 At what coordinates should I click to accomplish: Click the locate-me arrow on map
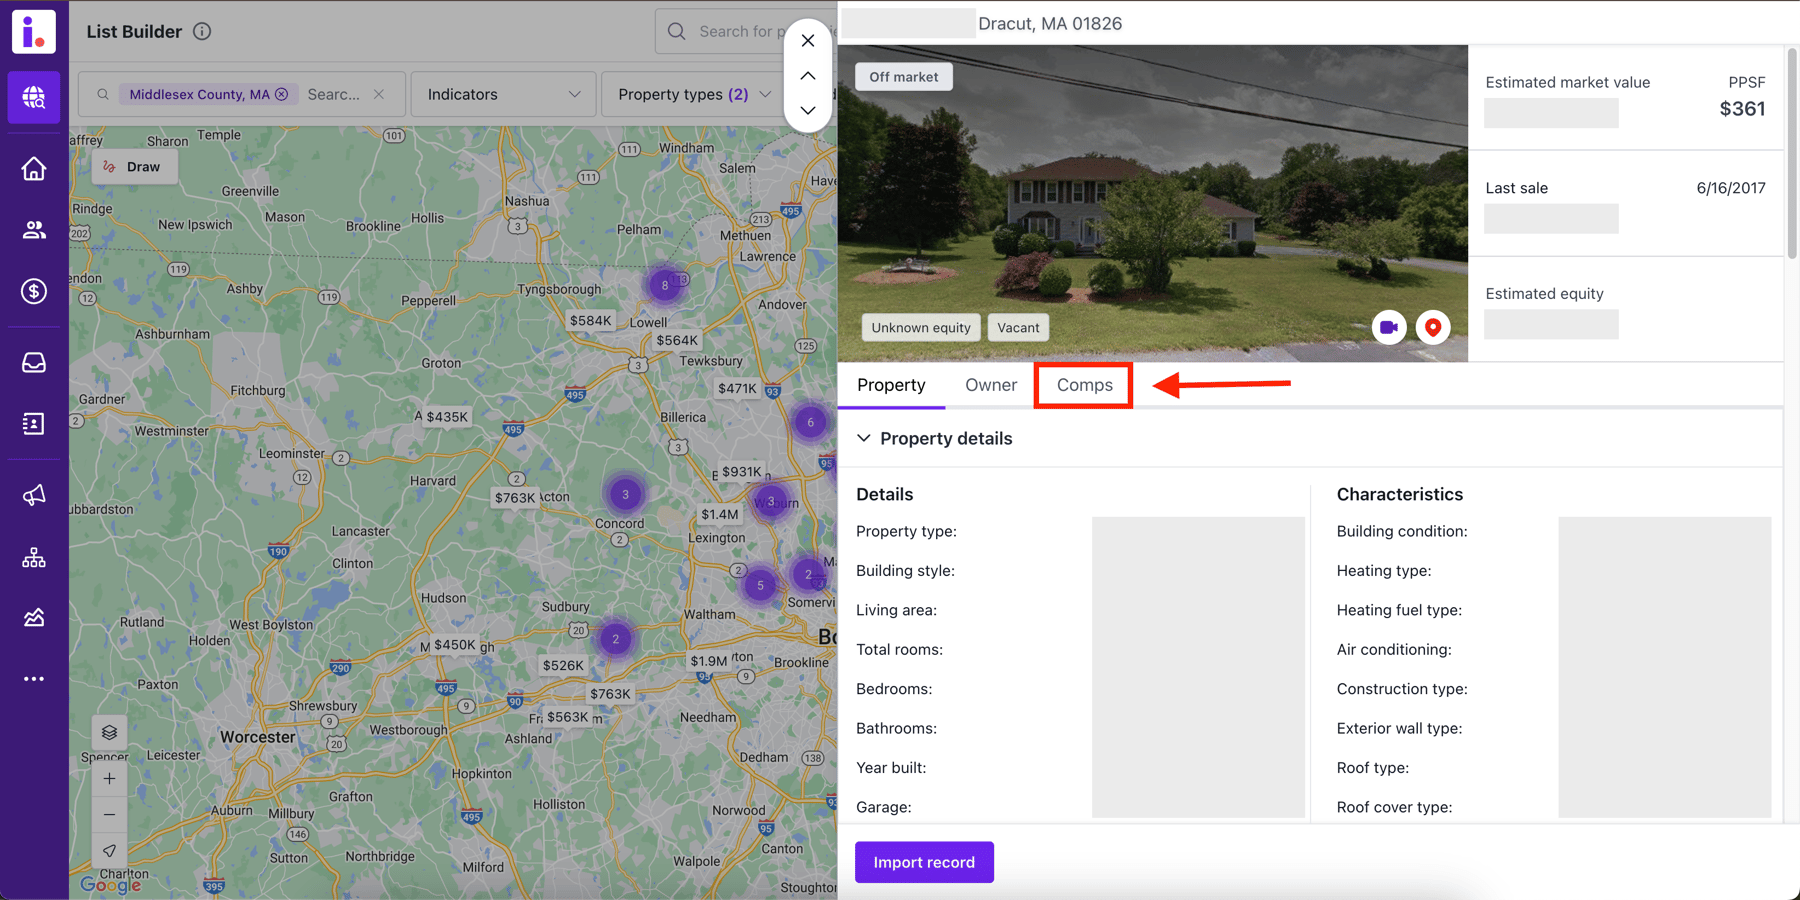coord(109,851)
